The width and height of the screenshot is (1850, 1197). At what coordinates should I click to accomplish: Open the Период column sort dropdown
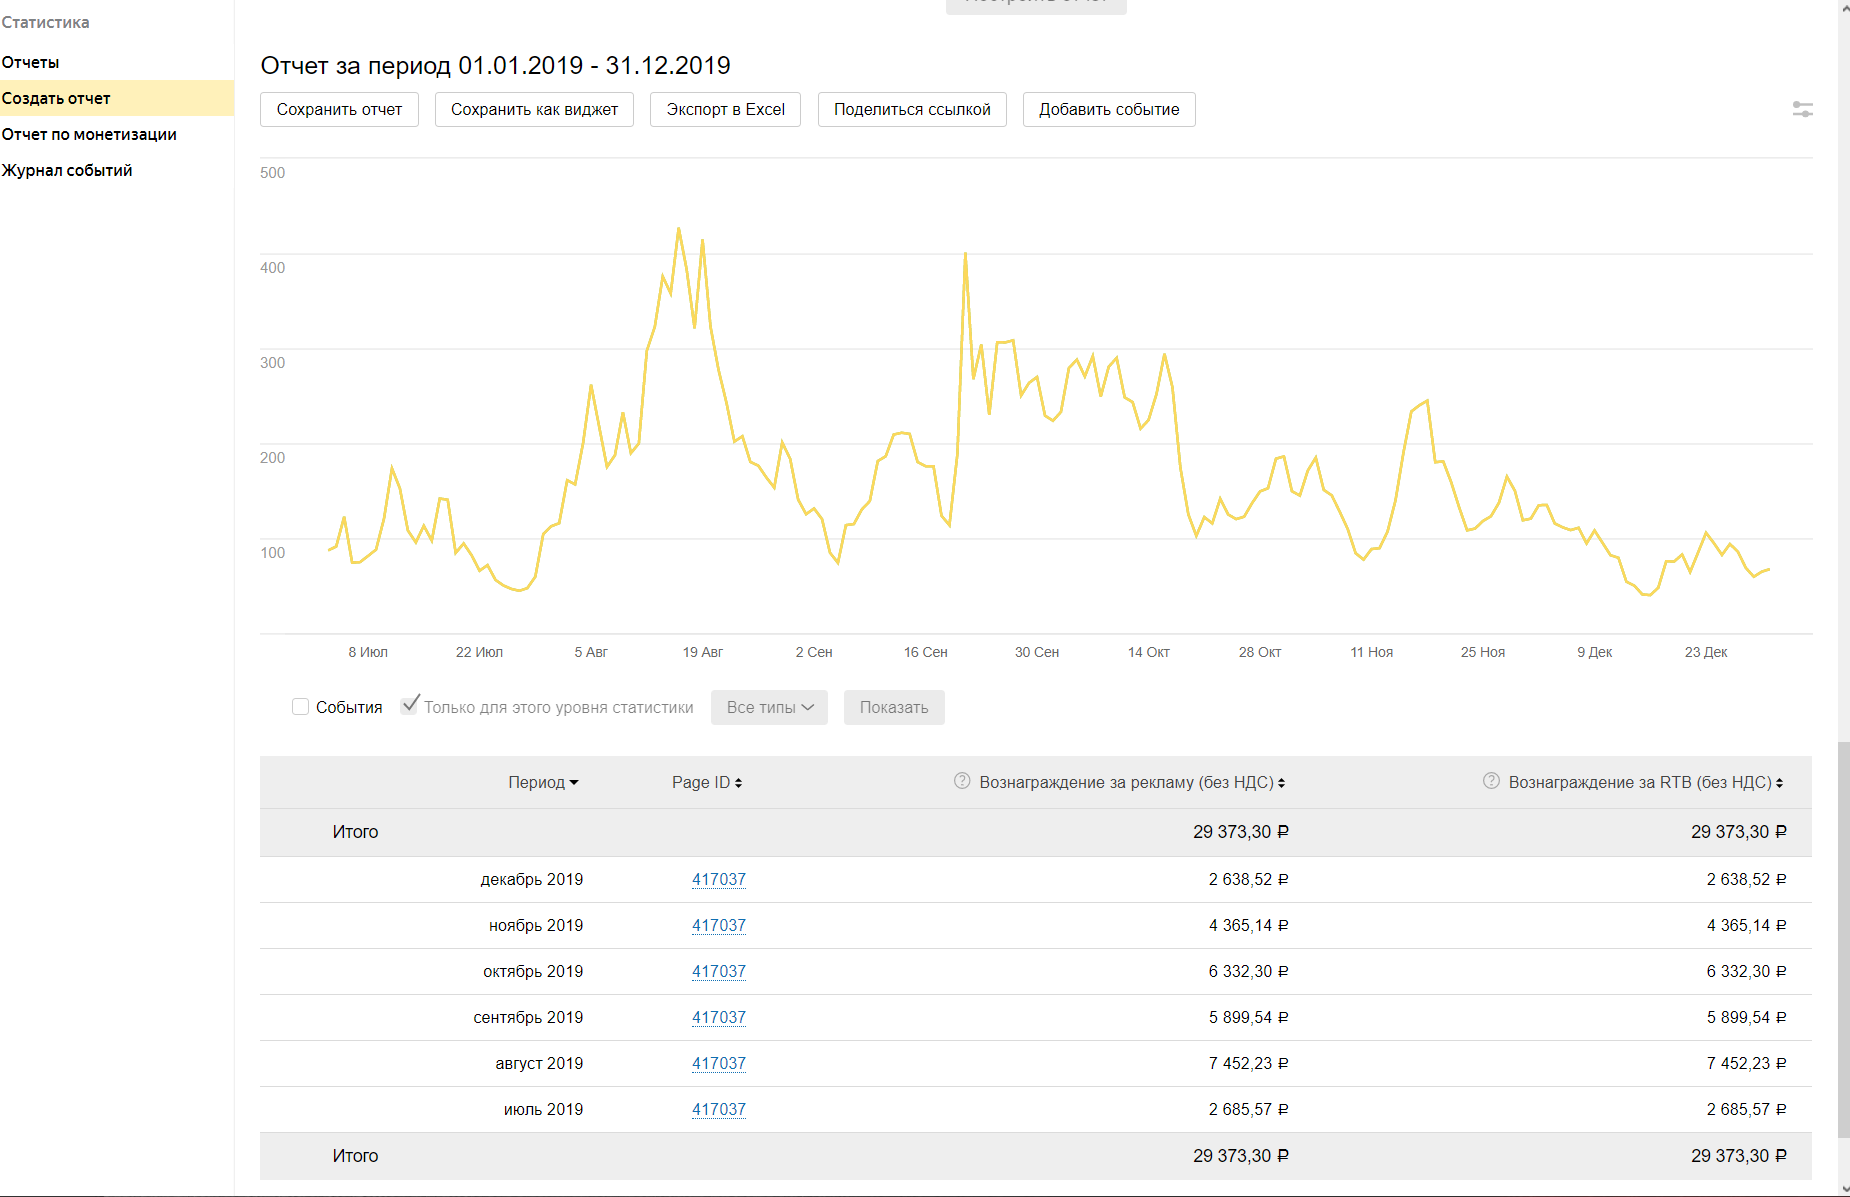tap(573, 783)
